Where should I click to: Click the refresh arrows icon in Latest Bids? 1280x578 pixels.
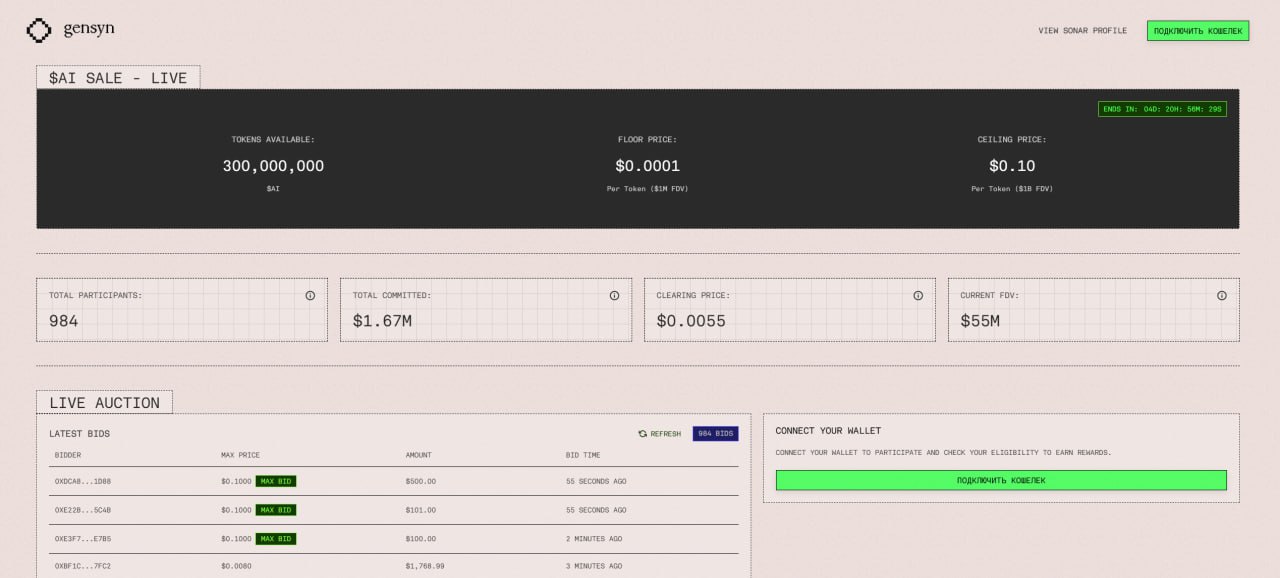click(x=643, y=434)
